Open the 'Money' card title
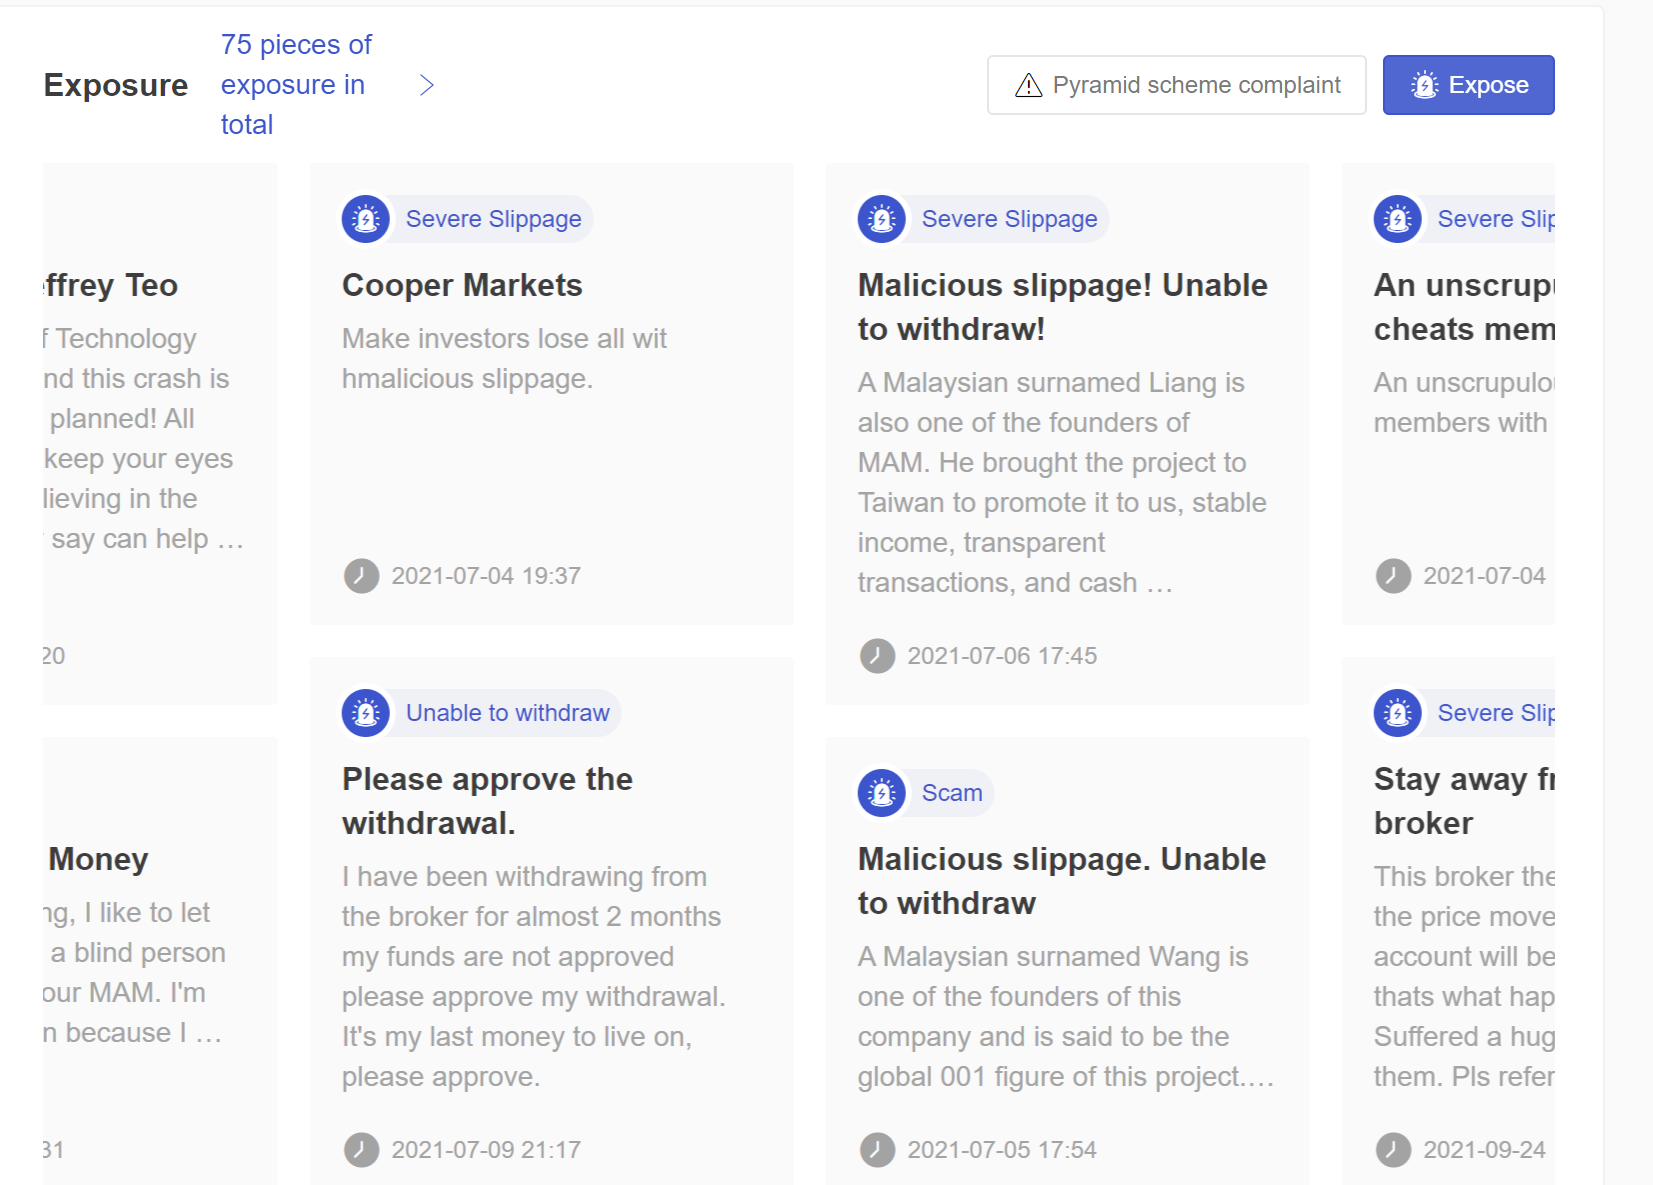1653x1185 pixels. tap(98, 859)
